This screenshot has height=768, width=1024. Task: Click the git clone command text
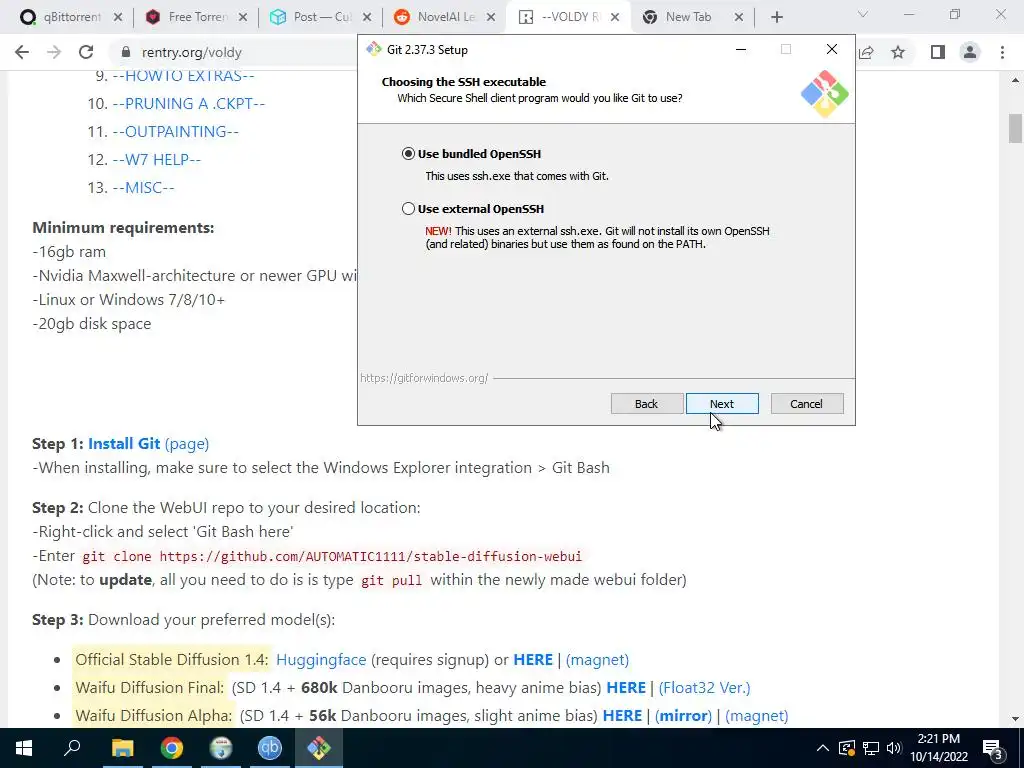pyautogui.click(x=332, y=556)
